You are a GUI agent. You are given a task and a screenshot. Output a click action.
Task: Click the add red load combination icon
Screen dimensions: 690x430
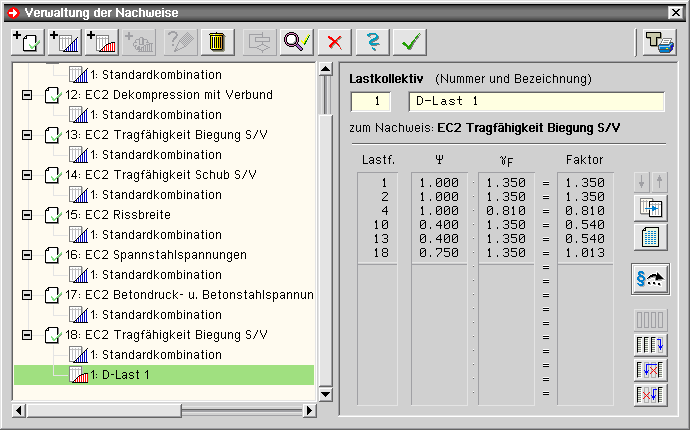click(101, 42)
